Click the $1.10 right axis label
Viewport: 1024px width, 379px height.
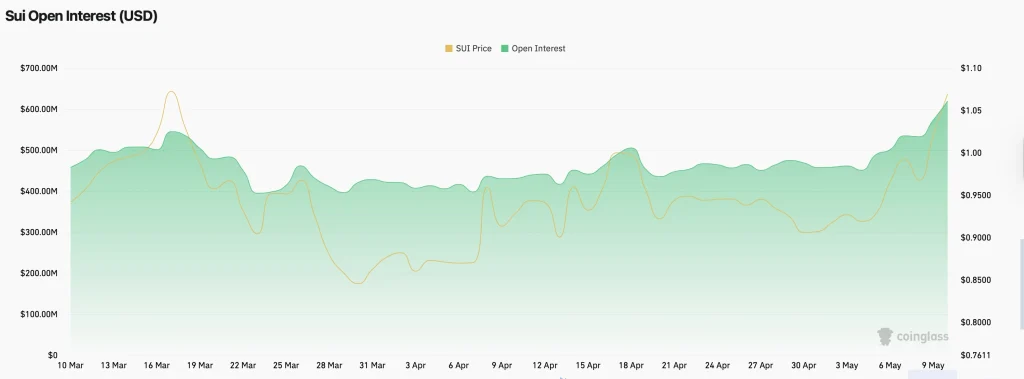(970, 68)
